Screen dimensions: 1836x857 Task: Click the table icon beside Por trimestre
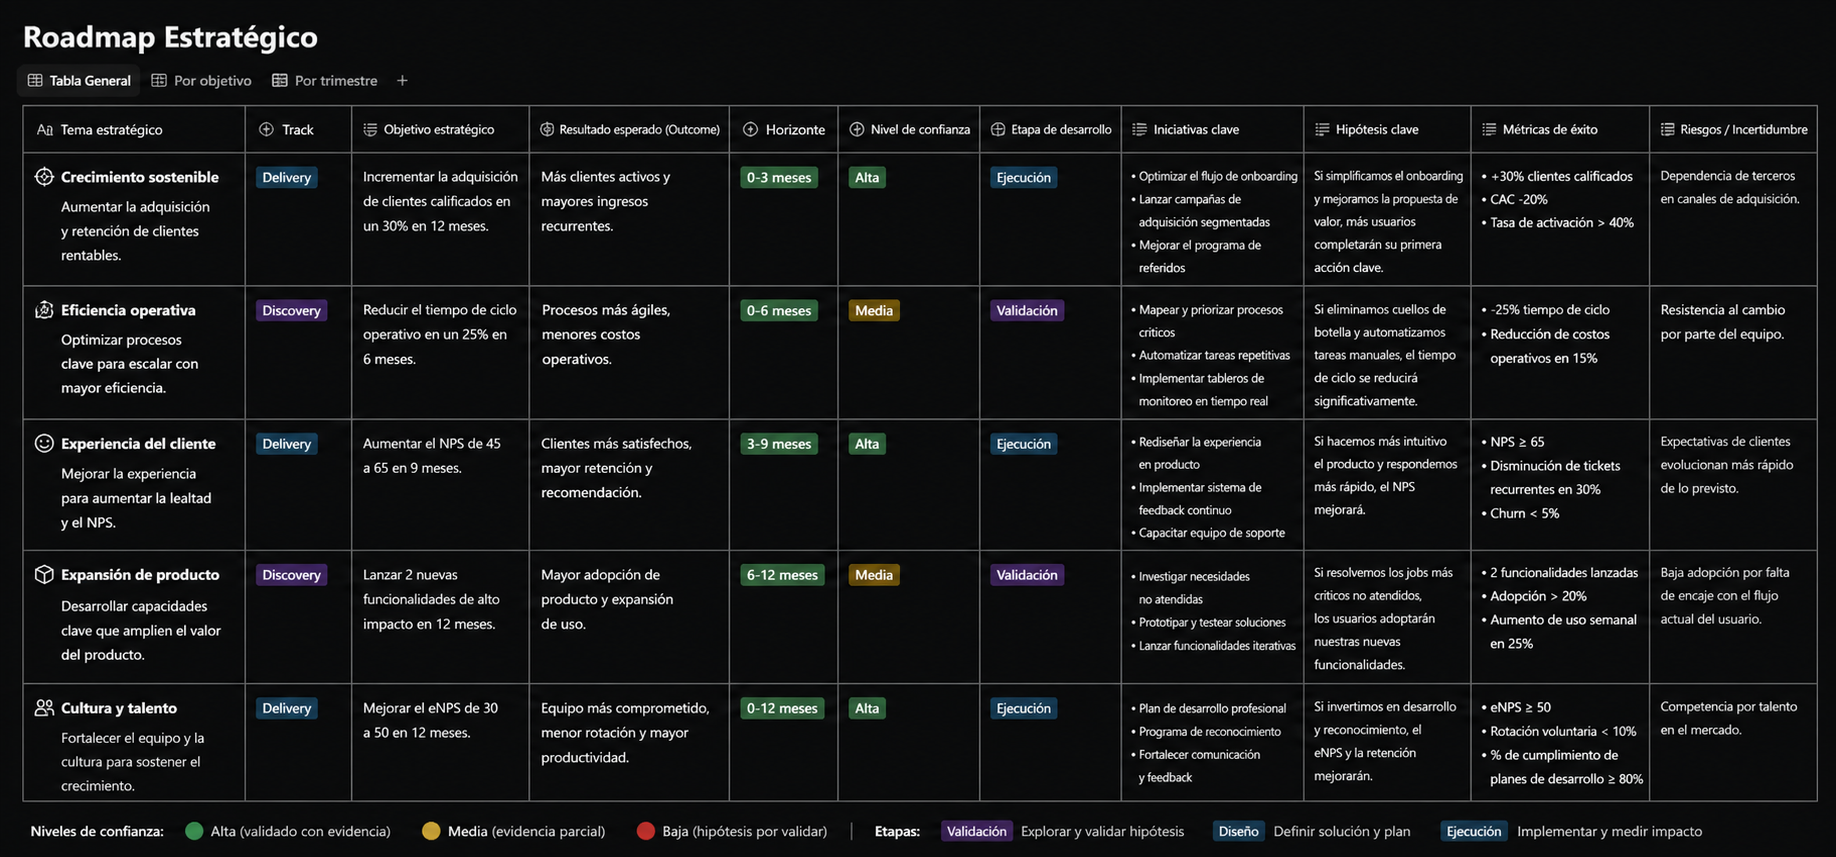pos(280,81)
